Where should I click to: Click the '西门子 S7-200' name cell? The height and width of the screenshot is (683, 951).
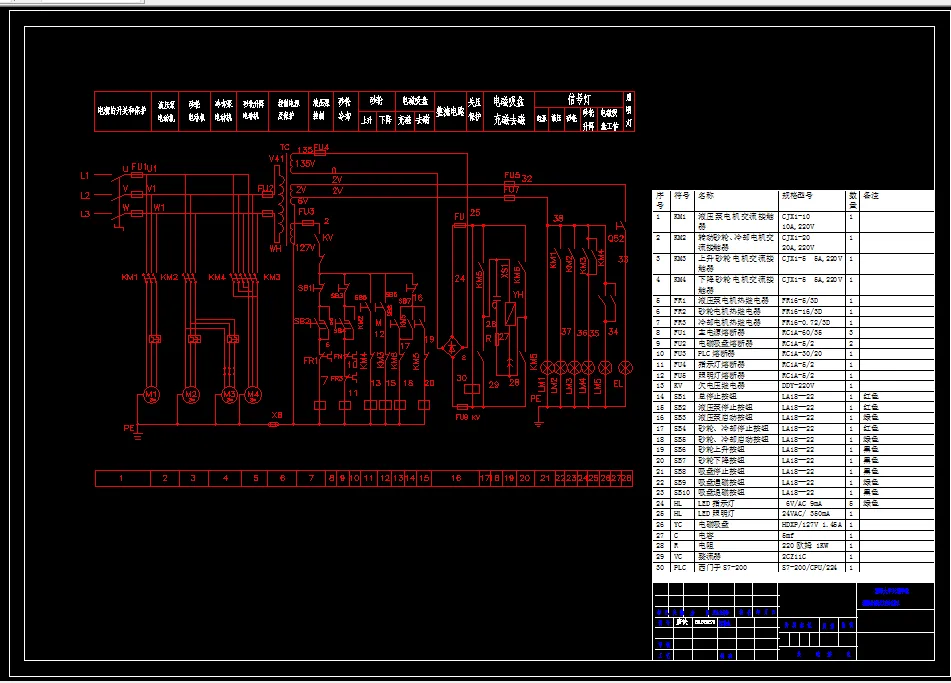coord(736,568)
